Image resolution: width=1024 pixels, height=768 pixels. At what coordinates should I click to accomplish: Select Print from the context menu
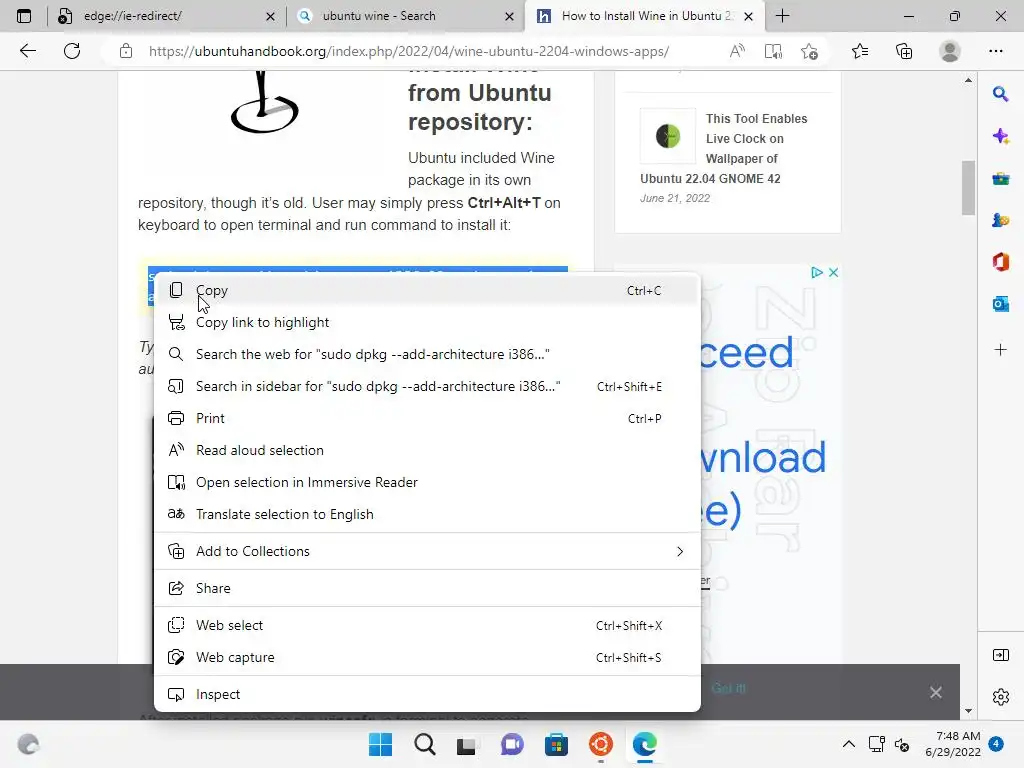(x=427, y=419)
